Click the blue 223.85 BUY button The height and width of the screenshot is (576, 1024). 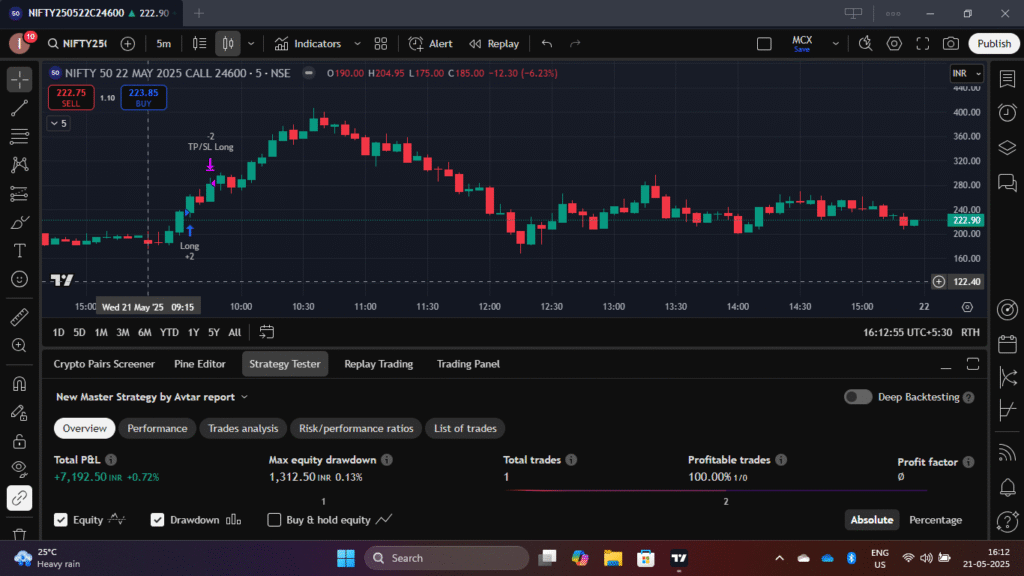[x=144, y=97]
